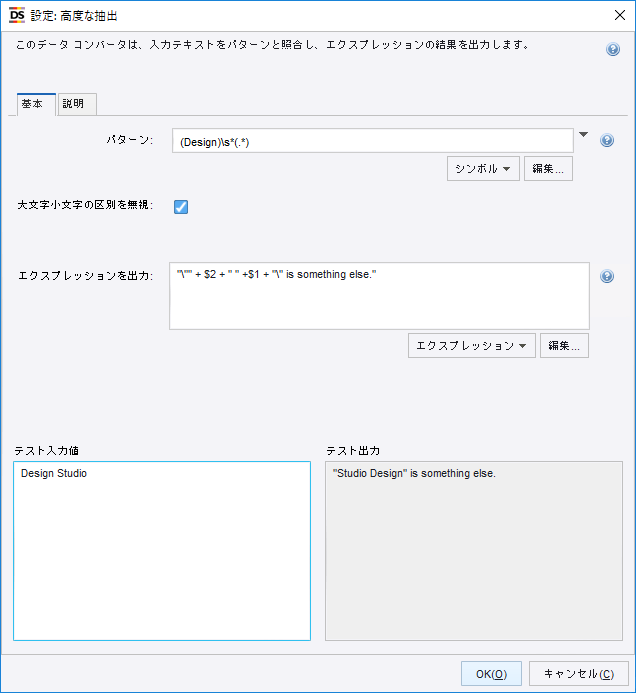Click the DS application icon in title bar
This screenshot has height=693, width=636.
(16, 14)
